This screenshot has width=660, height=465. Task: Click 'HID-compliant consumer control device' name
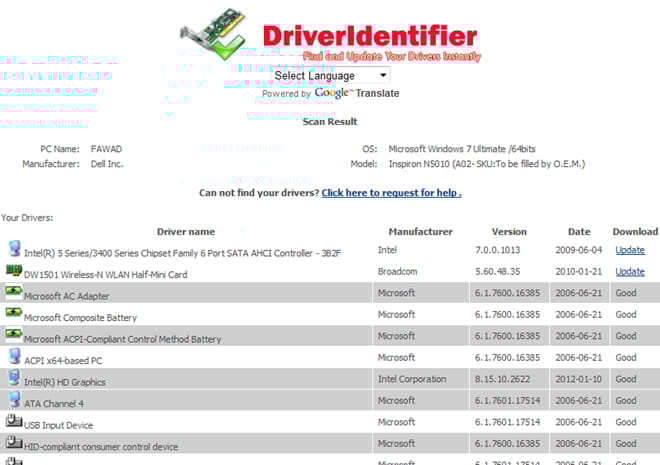tap(101, 446)
